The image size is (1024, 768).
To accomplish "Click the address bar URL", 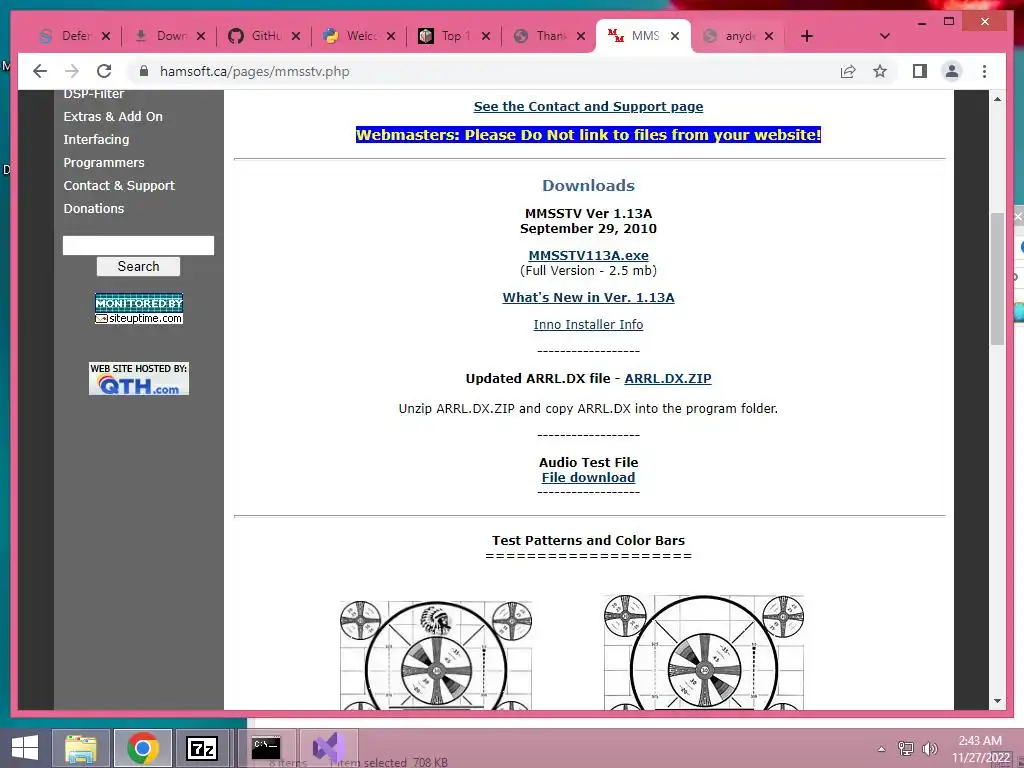I will 255,71.
